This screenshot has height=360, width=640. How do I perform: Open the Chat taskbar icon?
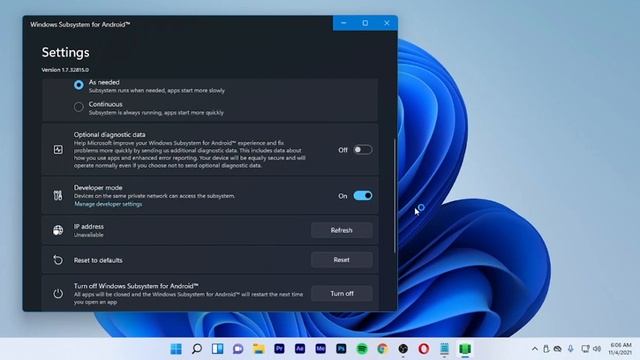[238, 349]
